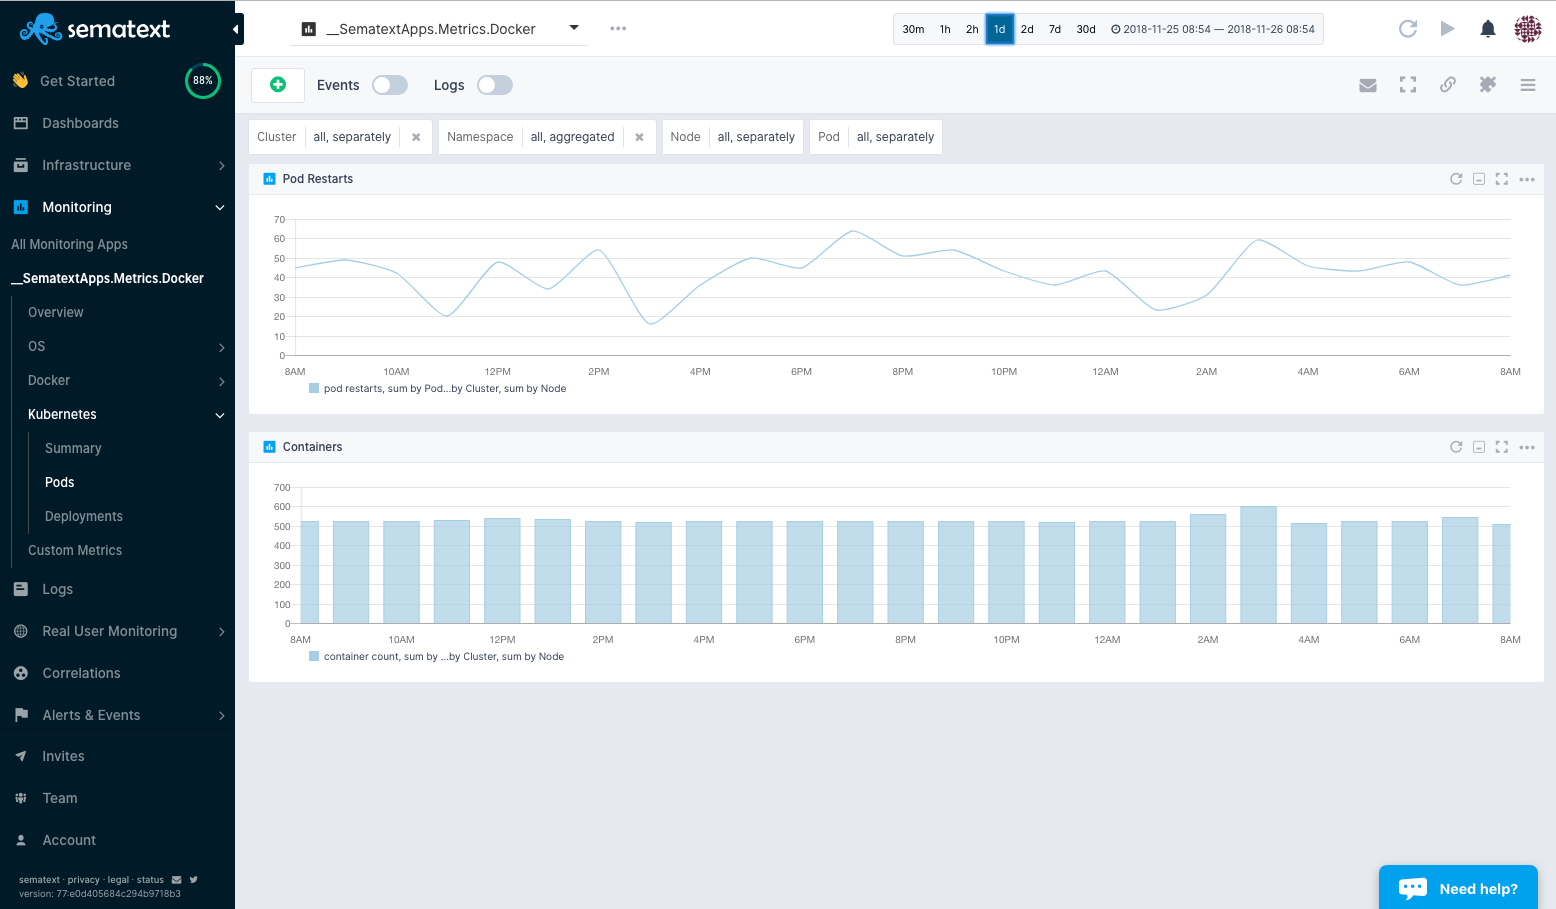Screen dimensions: 1556x909
Task: Remove the Namespace filter
Action: [x=639, y=137]
